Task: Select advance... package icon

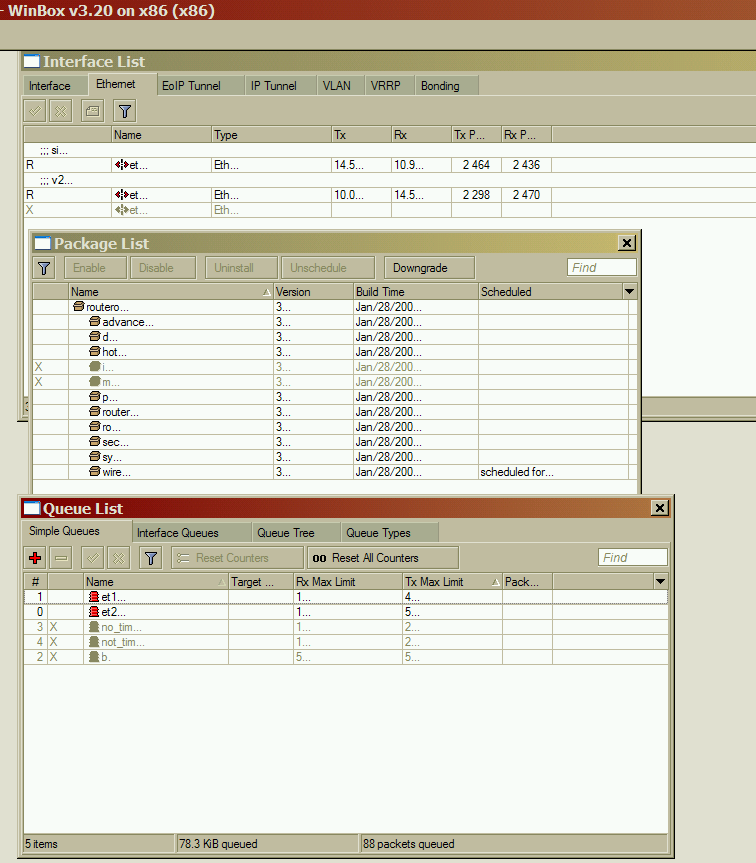Action: pos(95,321)
